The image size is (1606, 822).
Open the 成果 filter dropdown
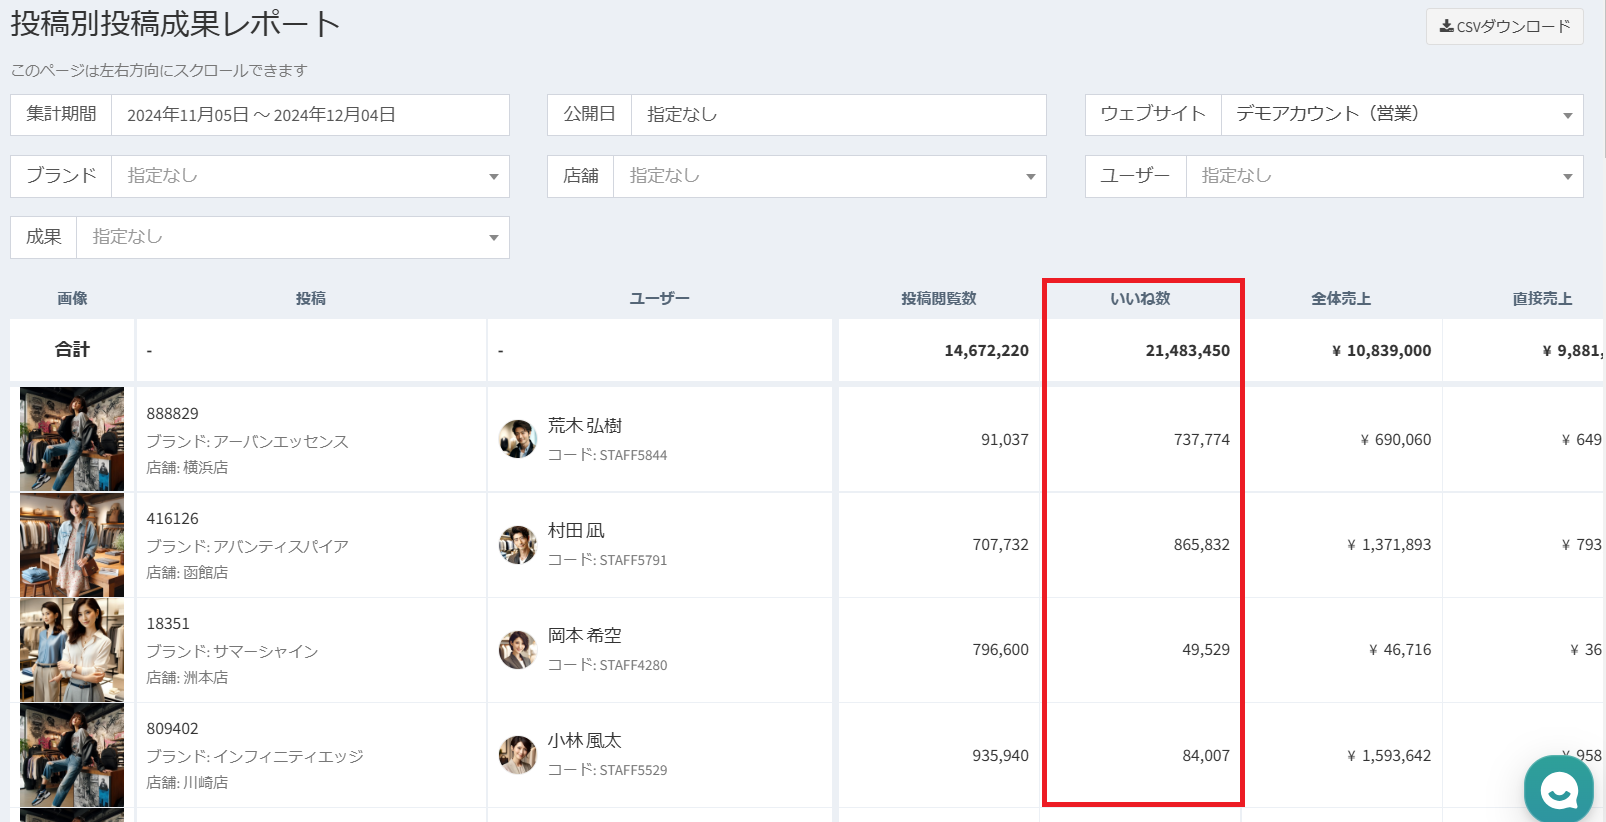pyautogui.click(x=292, y=237)
